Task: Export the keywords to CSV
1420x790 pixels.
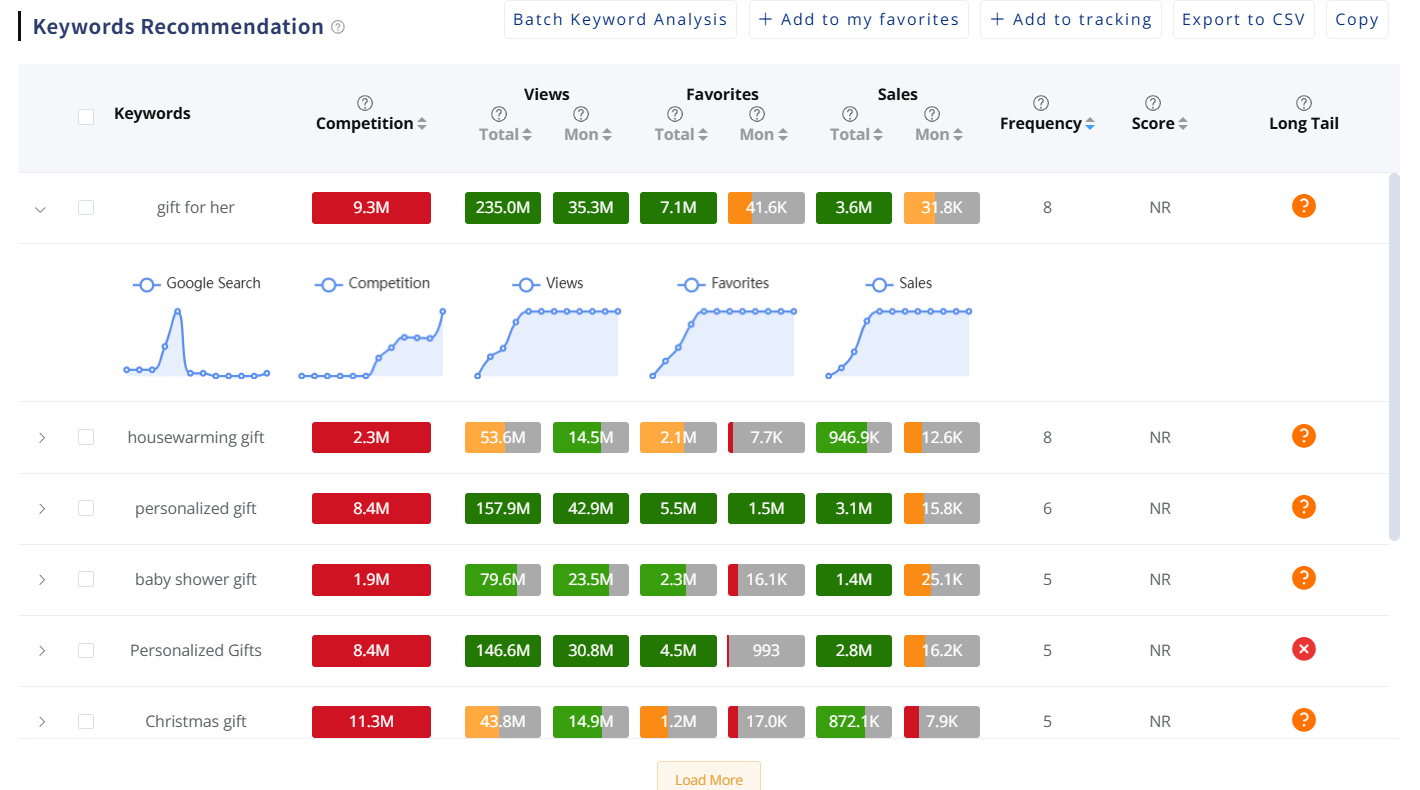Action: point(1243,20)
